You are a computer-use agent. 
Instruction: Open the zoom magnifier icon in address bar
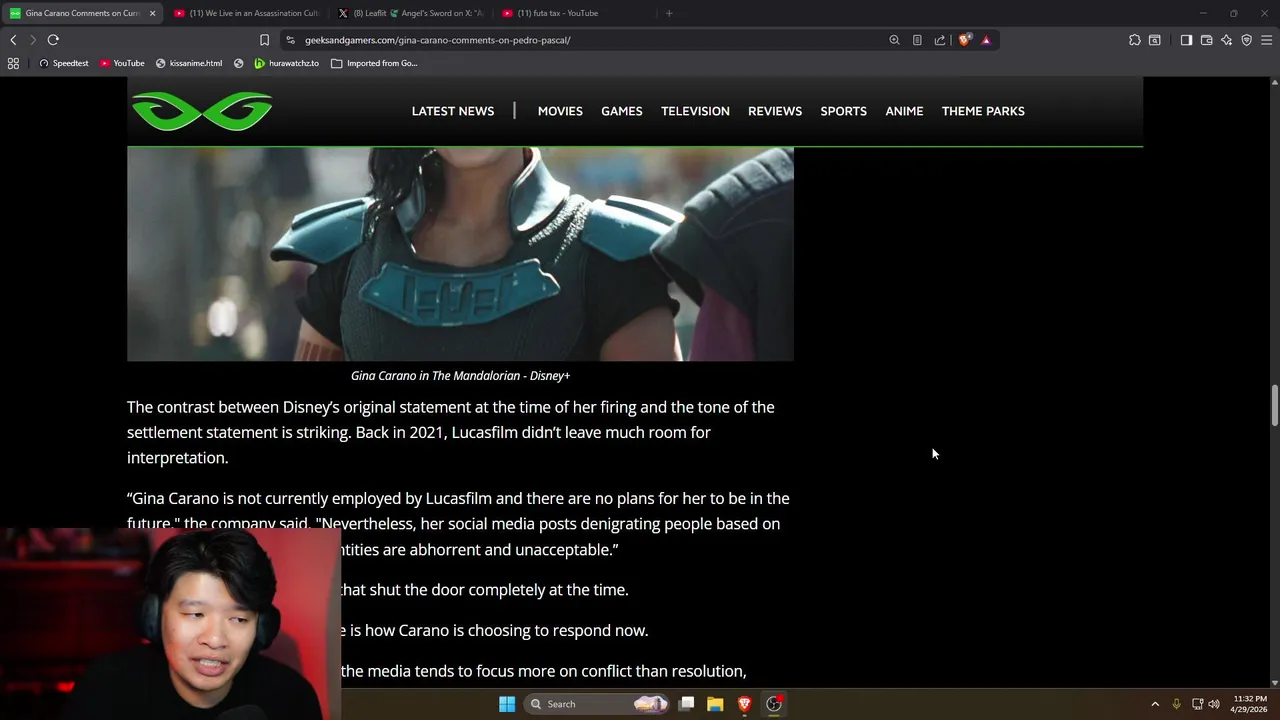[x=894, y=40]
